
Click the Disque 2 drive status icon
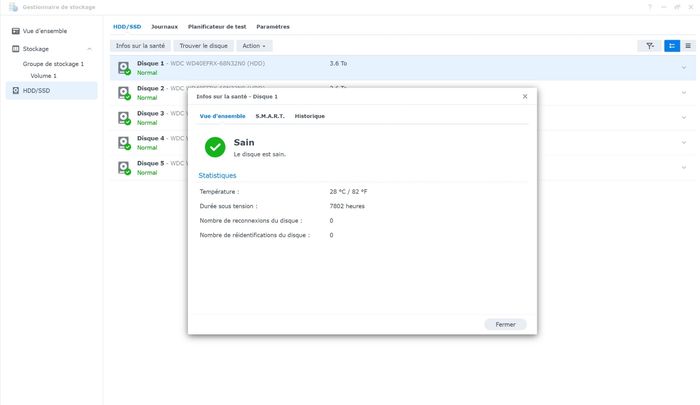(124, 93)
